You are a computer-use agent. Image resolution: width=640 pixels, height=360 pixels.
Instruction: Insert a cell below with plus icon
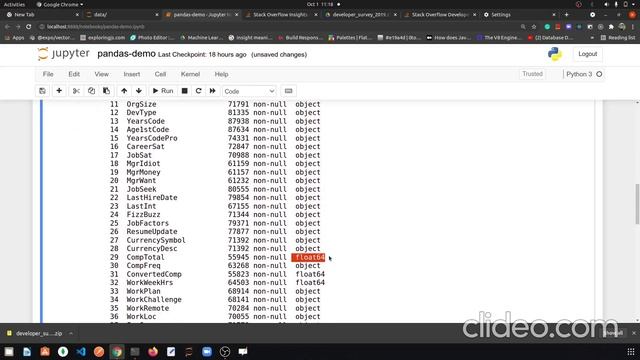tap(59, 91)
